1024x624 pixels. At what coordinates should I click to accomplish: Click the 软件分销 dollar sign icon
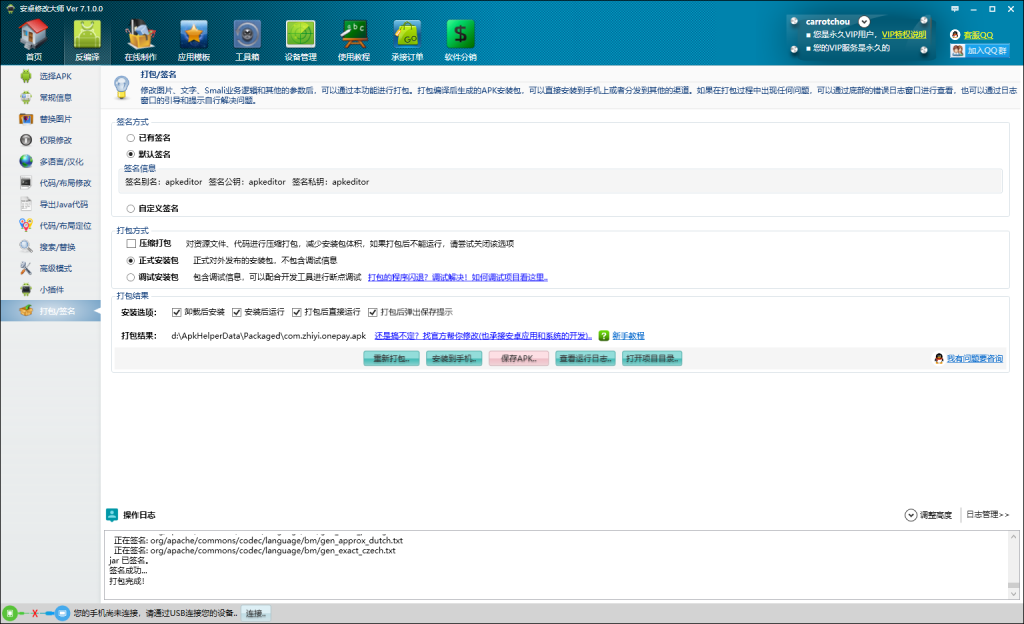(460, 36)
